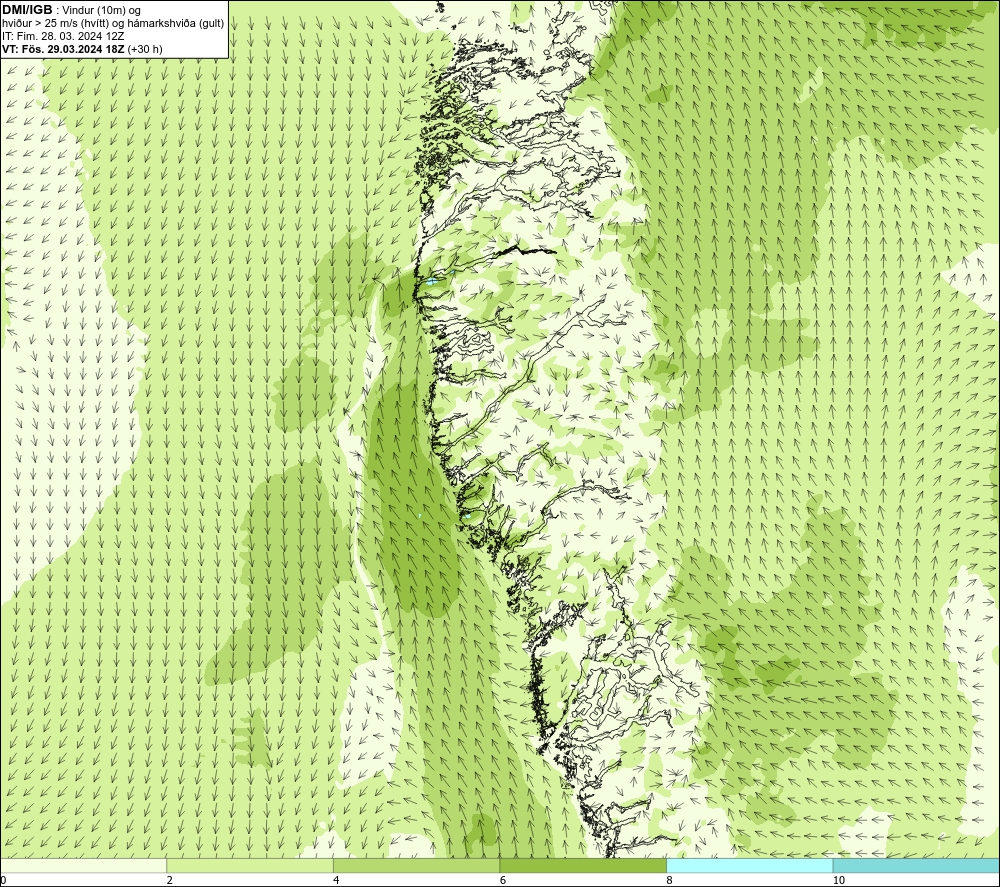
Task: Click the legend scale label '0'
Action: 3,880
